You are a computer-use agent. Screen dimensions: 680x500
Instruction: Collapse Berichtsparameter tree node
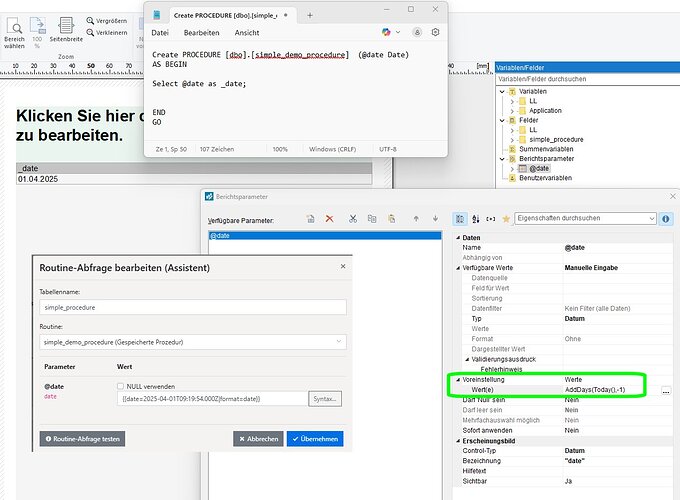502,159
